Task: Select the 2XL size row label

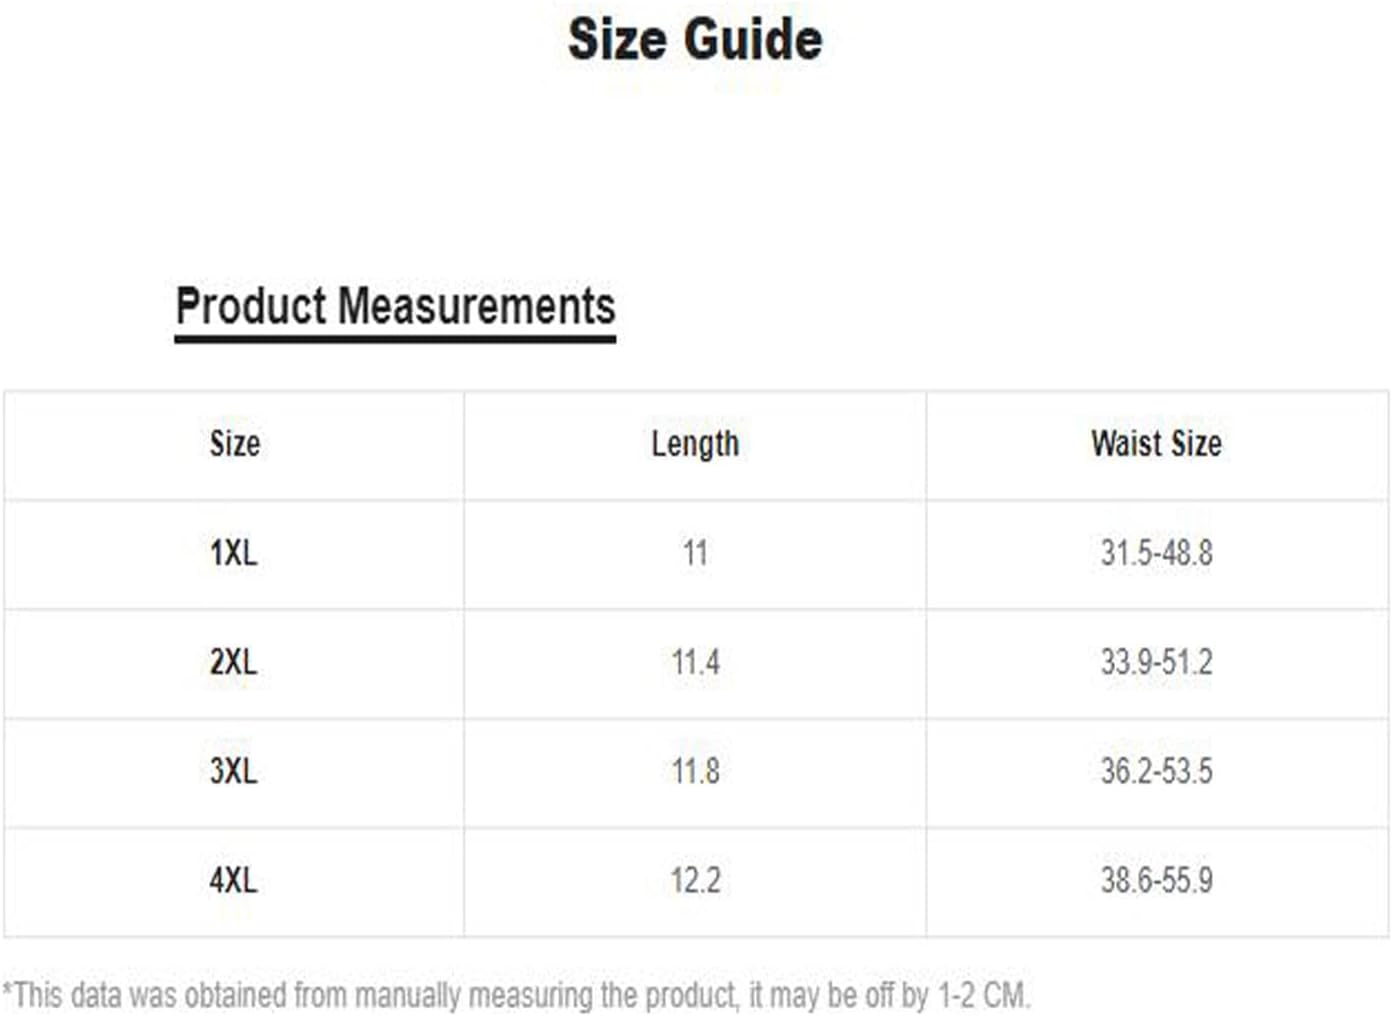Action: 234,662
